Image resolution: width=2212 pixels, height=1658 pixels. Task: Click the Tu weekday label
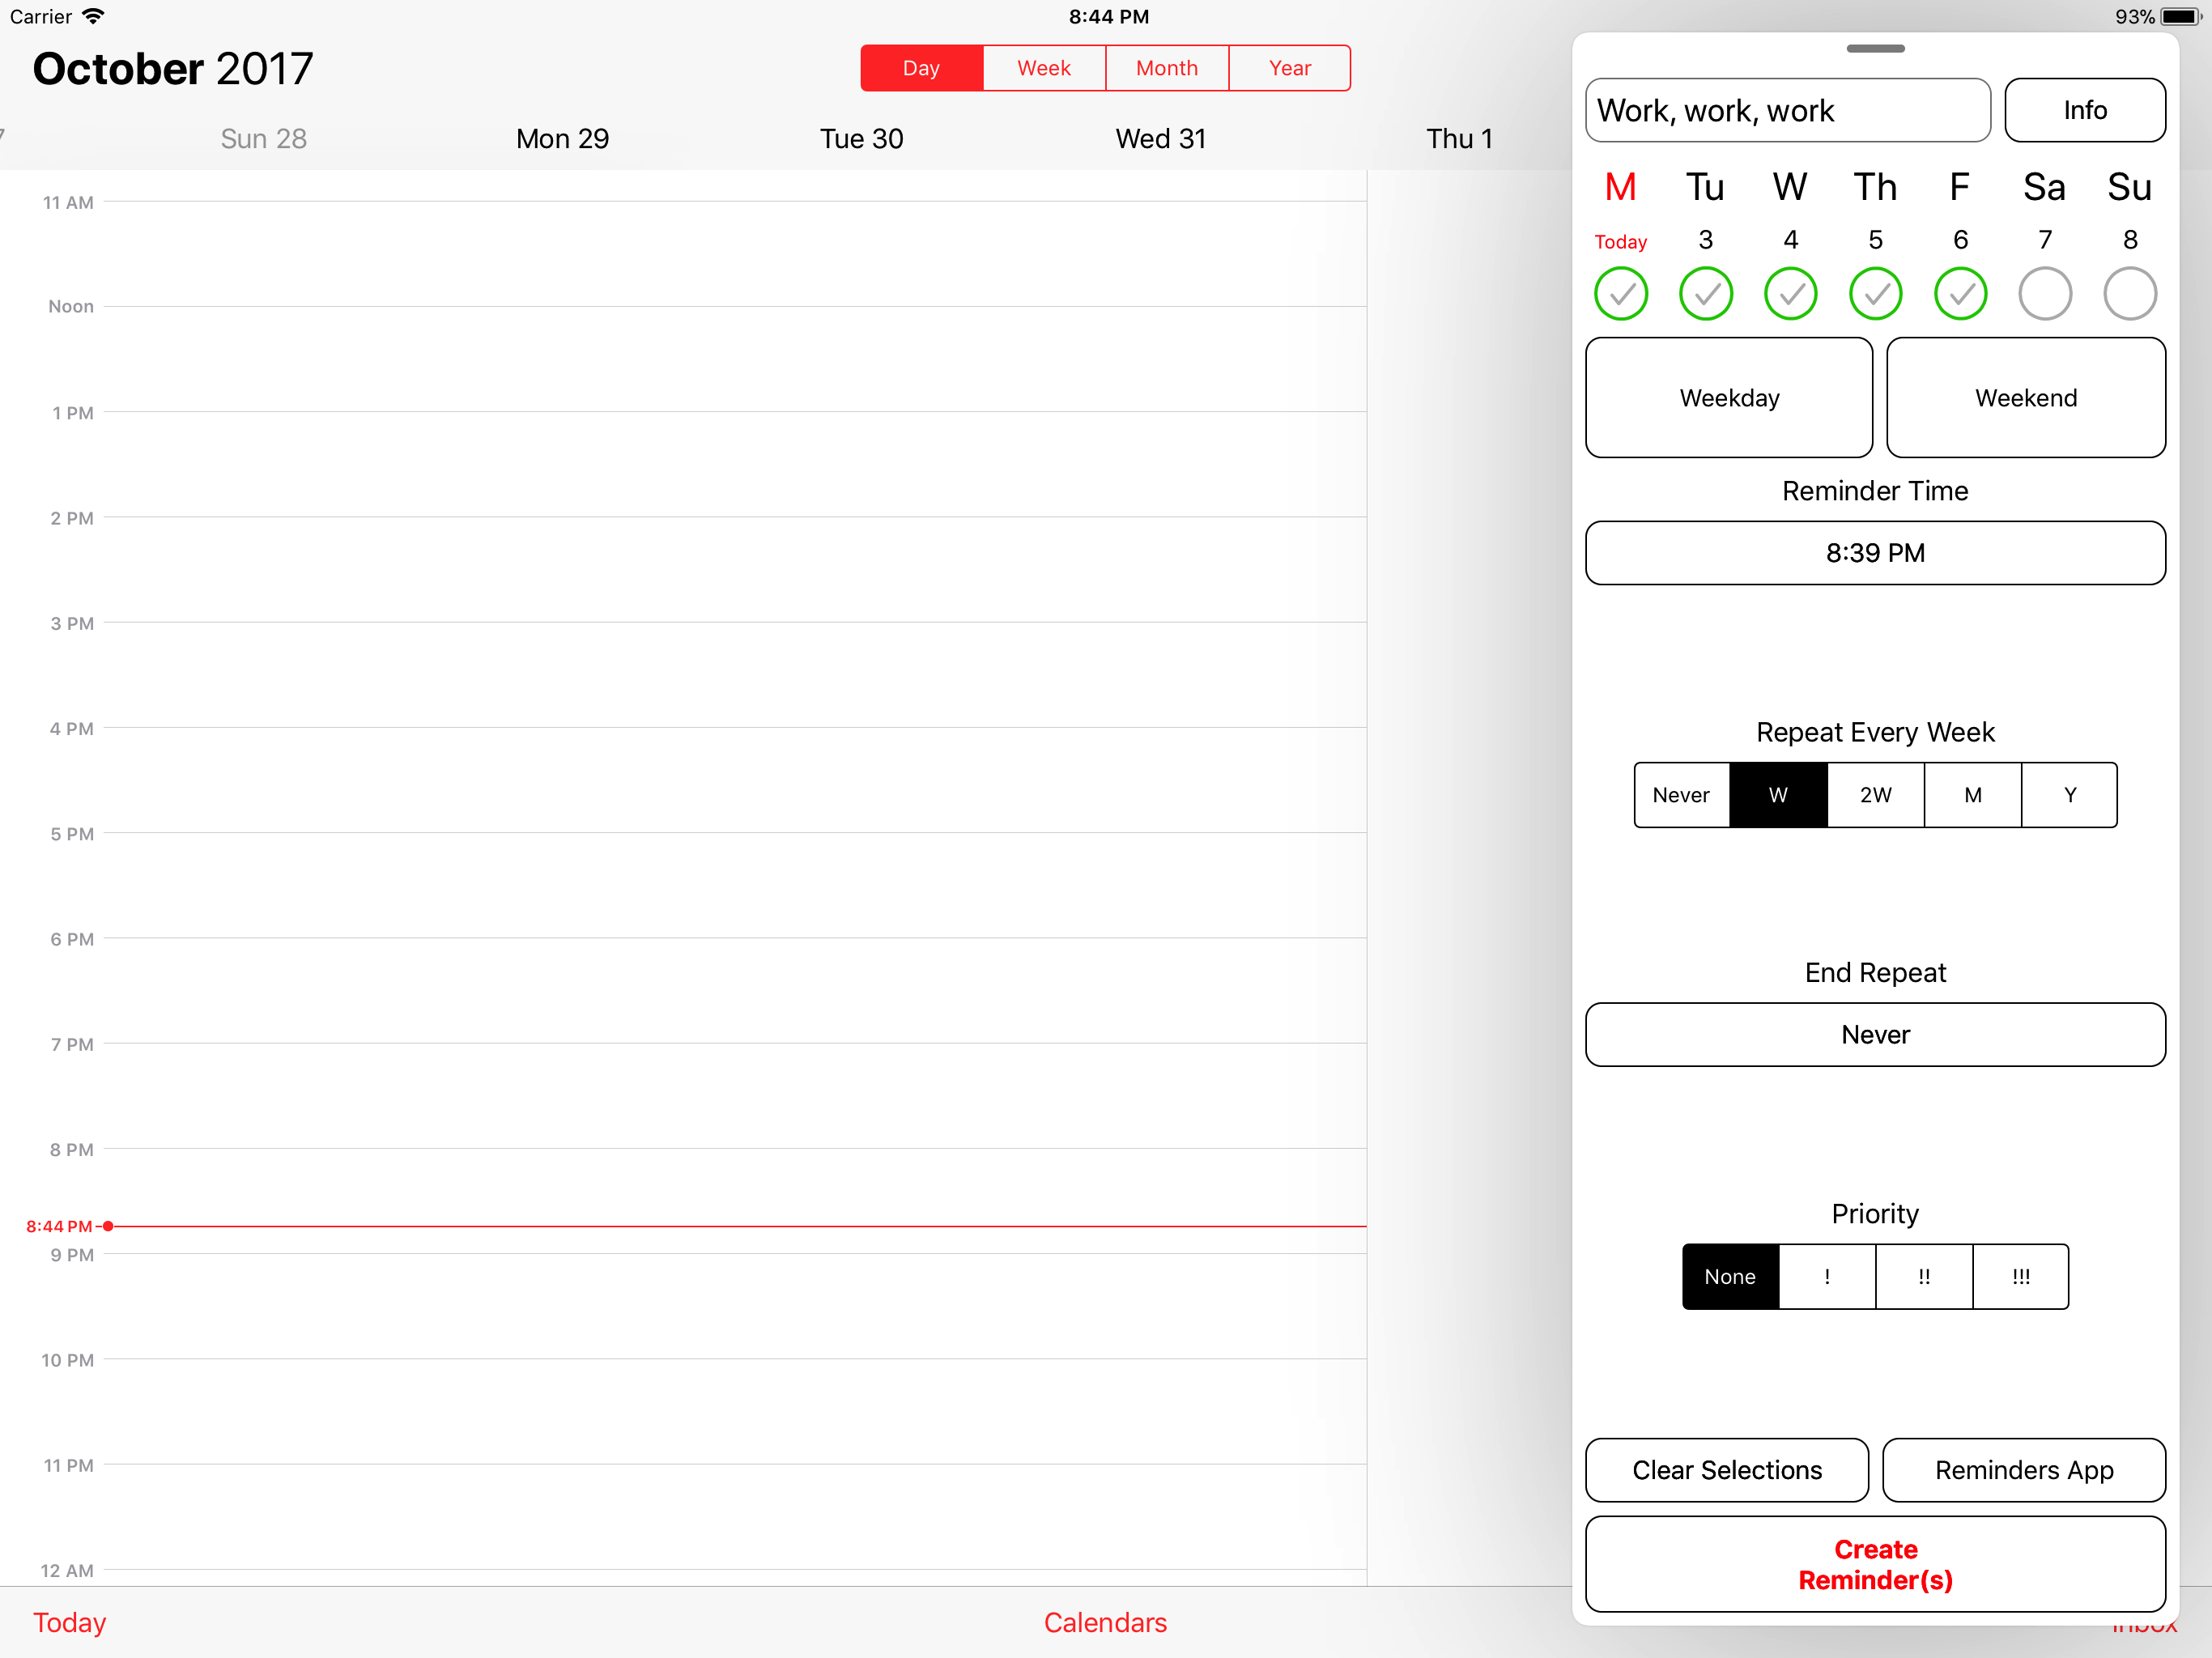coord(1705,187)
